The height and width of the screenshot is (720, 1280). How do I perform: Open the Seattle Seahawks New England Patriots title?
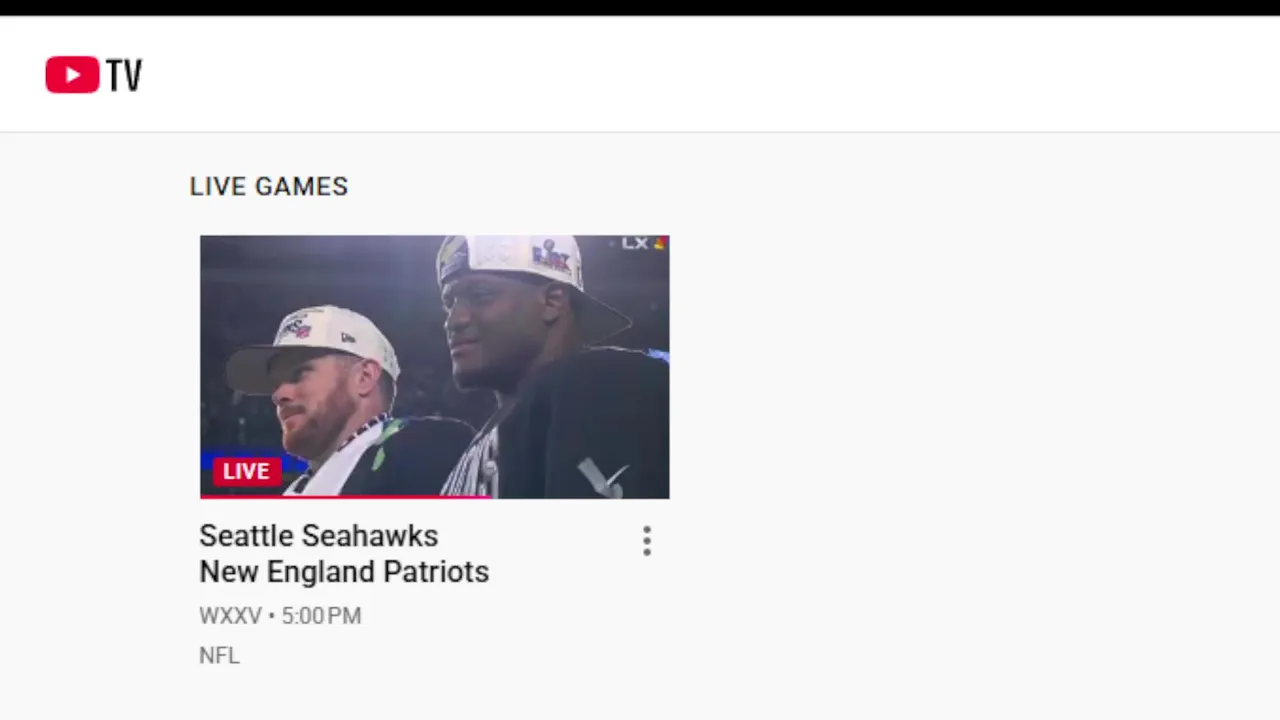click(344, 554)
